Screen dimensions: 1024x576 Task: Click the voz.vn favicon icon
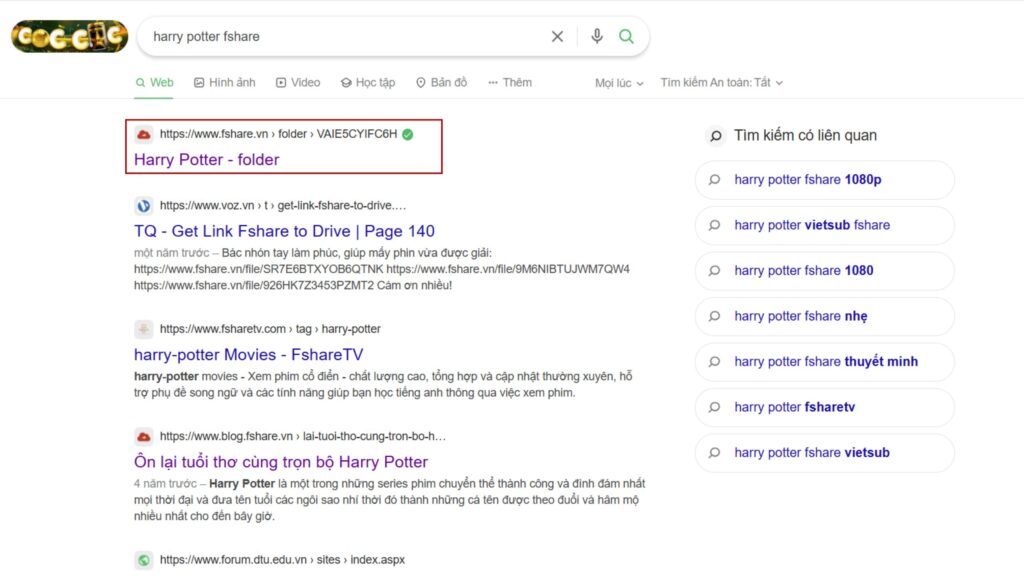pos(144,206)
